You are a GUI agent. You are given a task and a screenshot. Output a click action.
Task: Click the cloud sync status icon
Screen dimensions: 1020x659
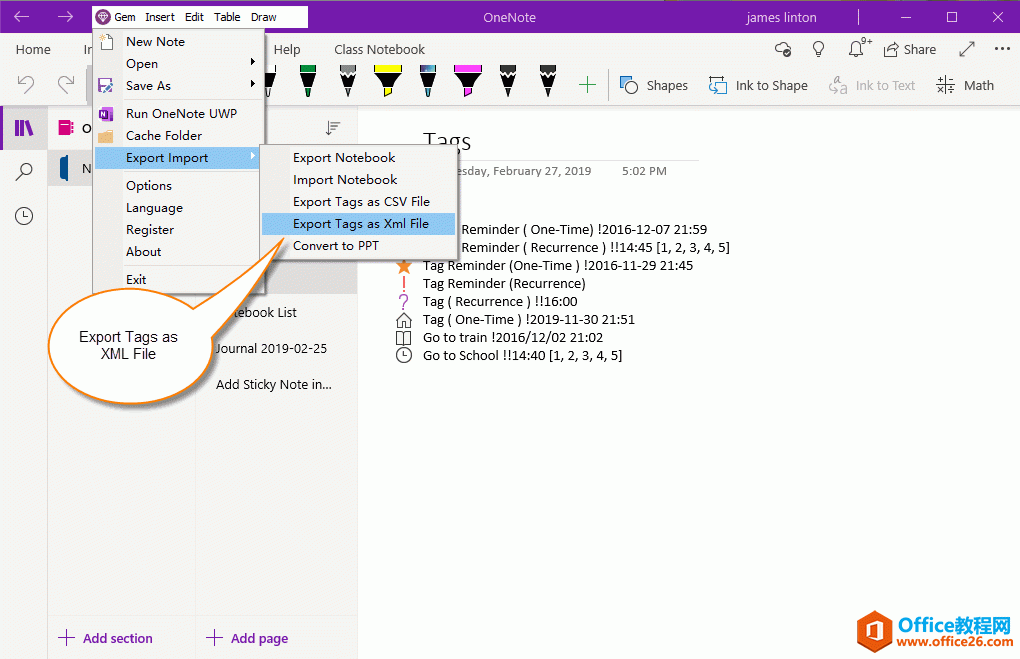(782, 48)
